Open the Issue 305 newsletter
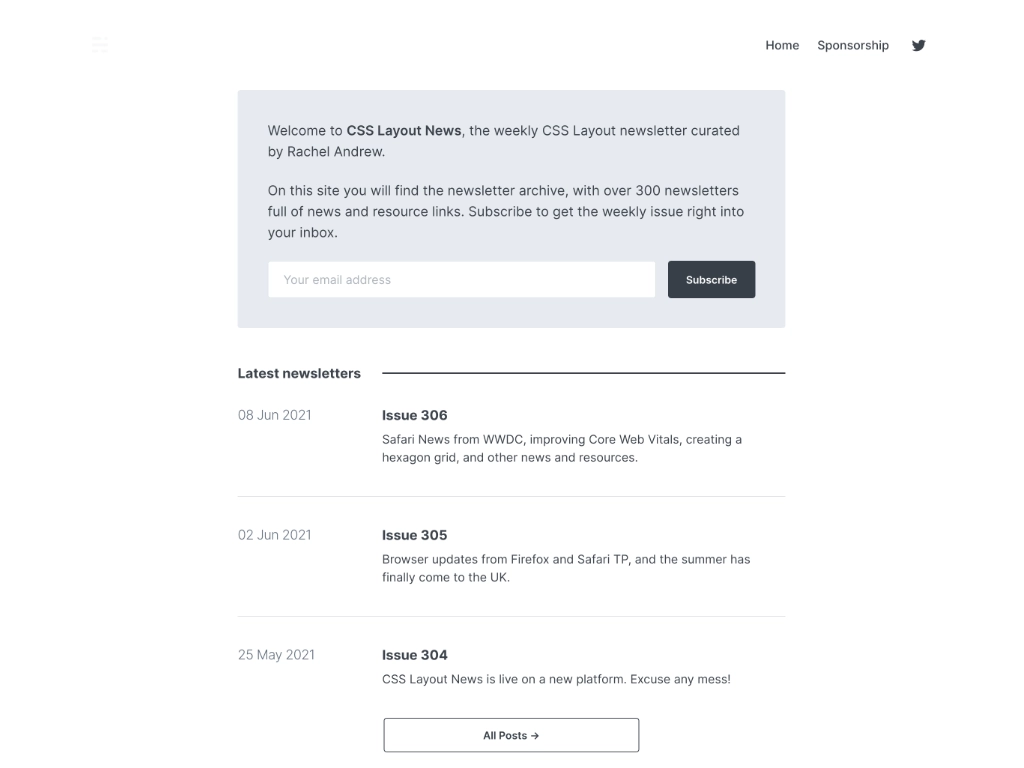 pos(415,535)
